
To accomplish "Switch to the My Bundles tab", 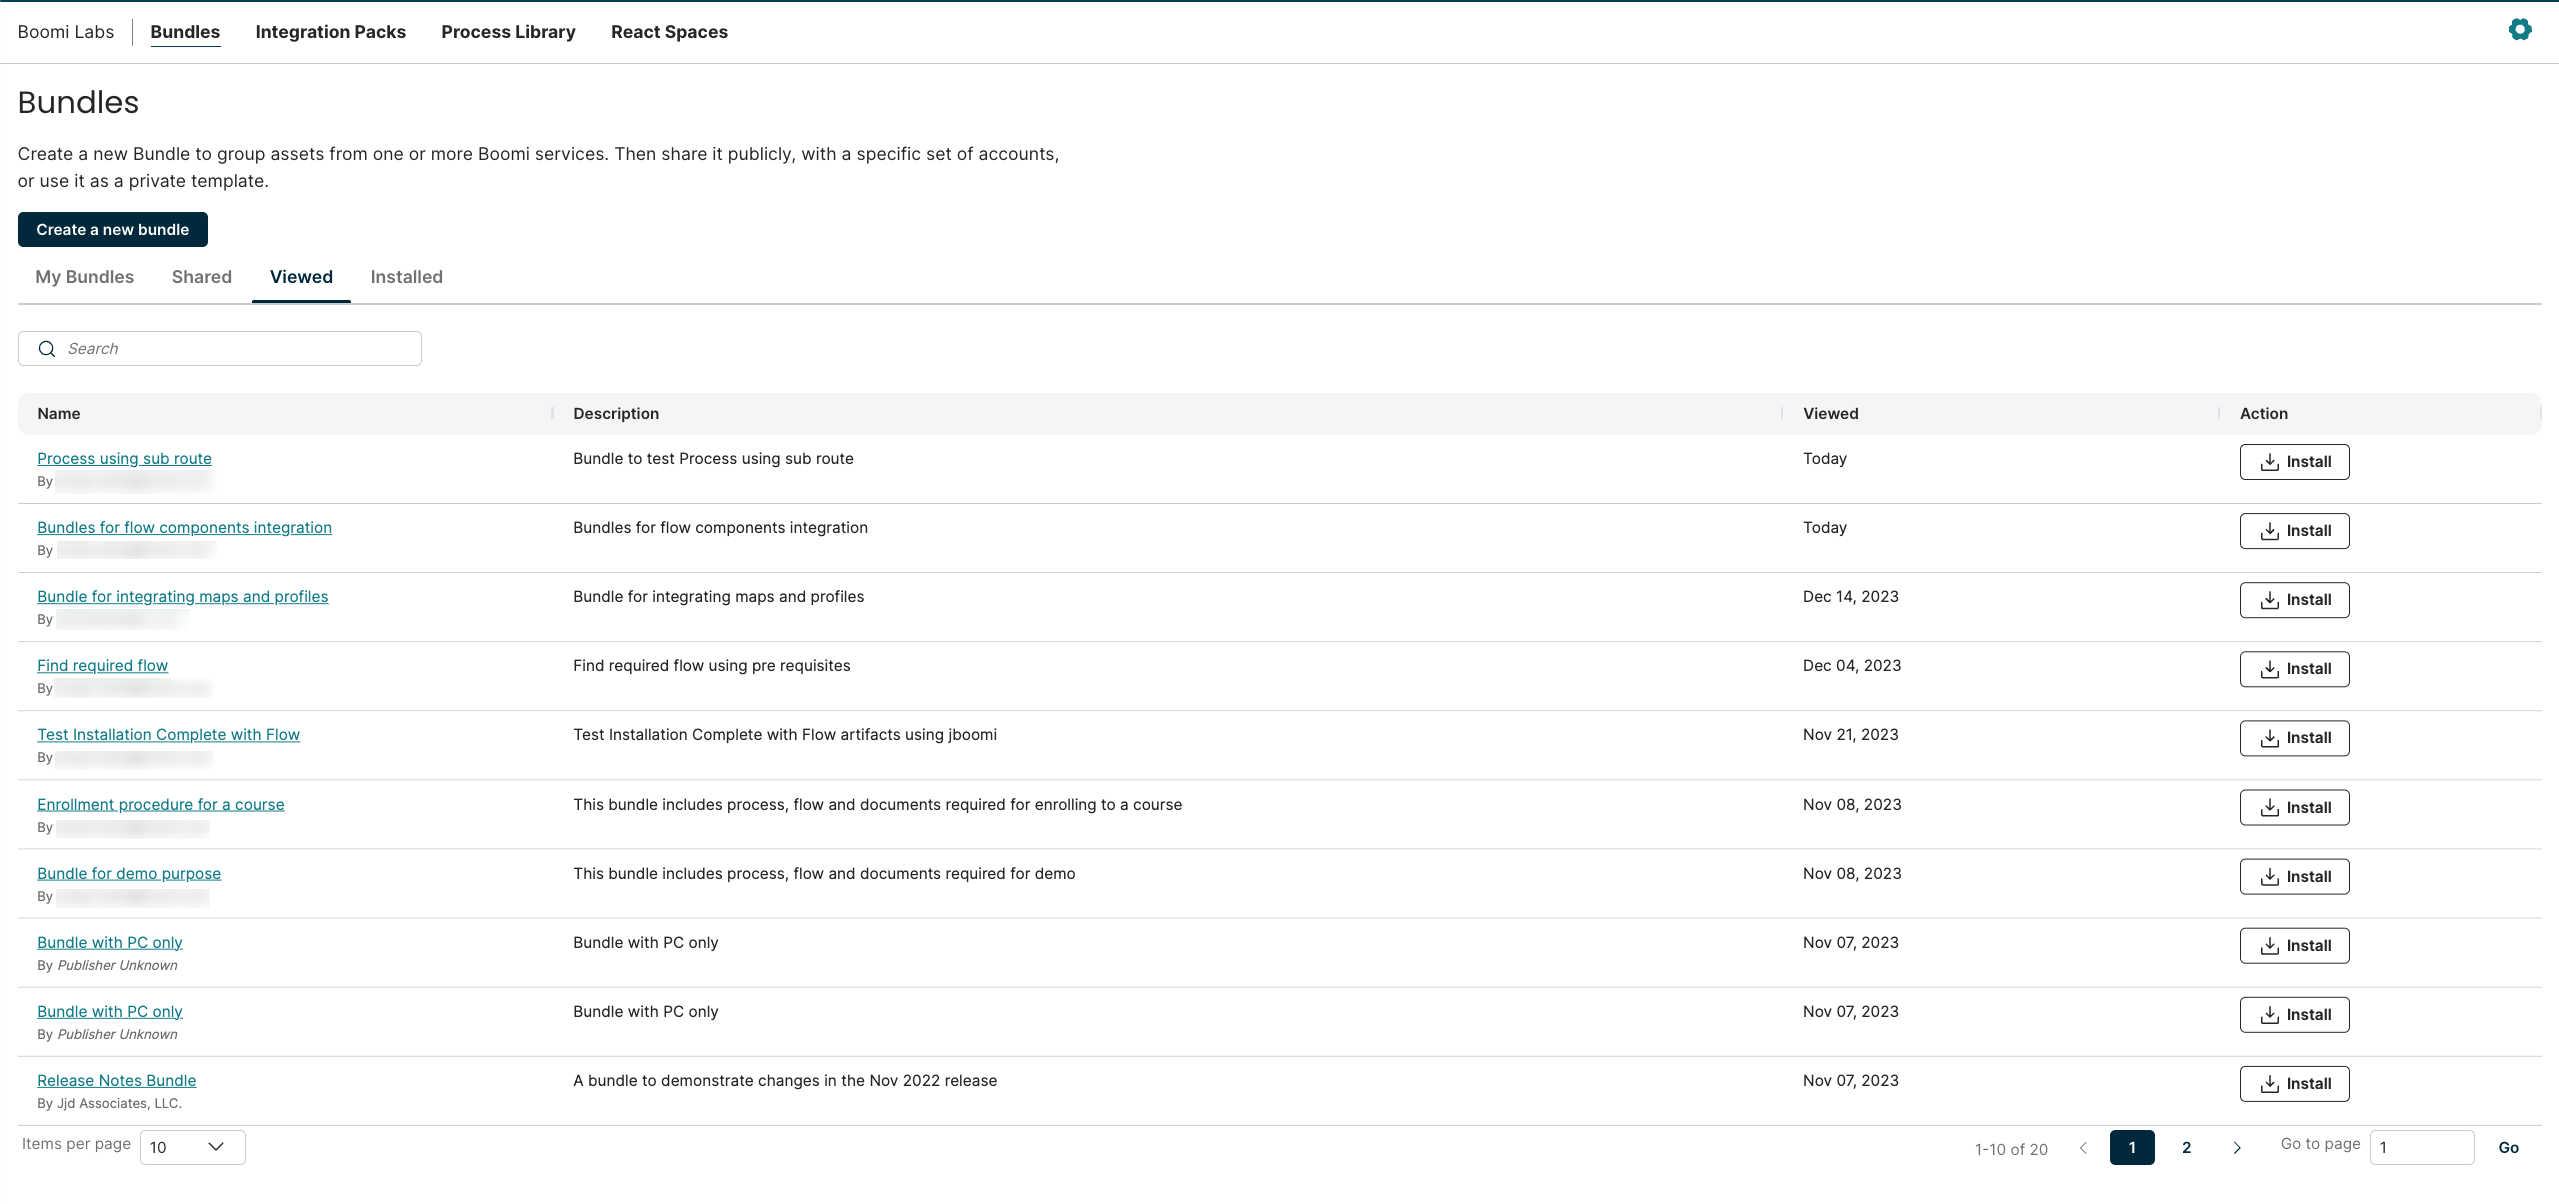I will (84, 277).
